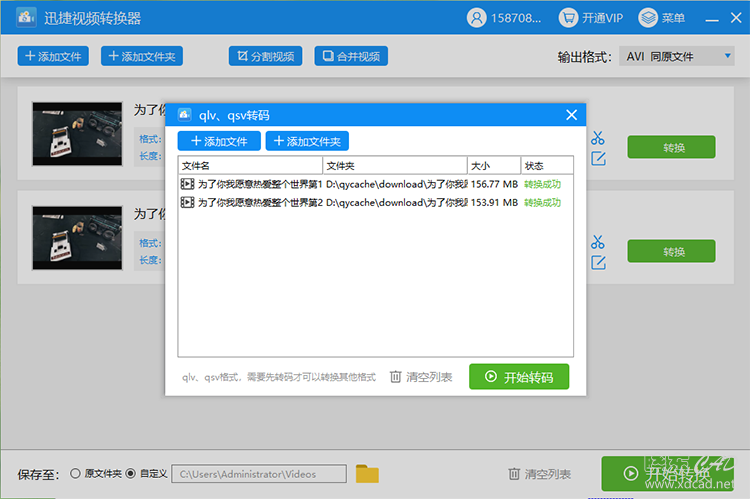750x499 pixels.
Task: Click the app logo in title bar
Action: tap(26, 18)
